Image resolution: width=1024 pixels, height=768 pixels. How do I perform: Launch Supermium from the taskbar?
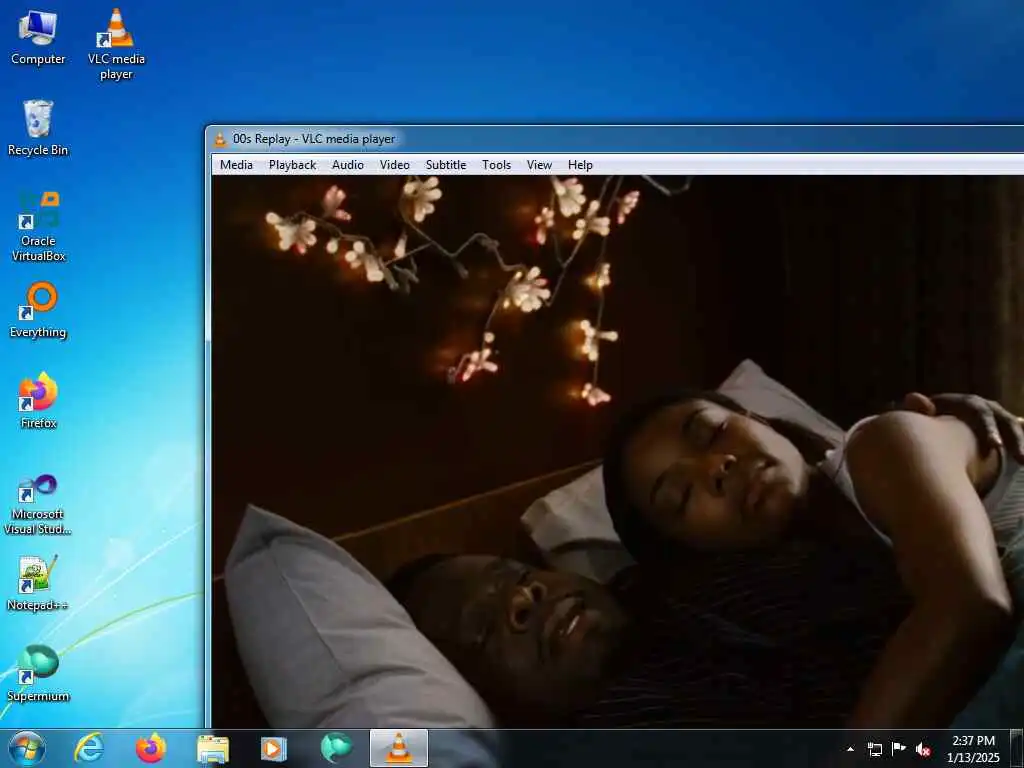[336, 748]
